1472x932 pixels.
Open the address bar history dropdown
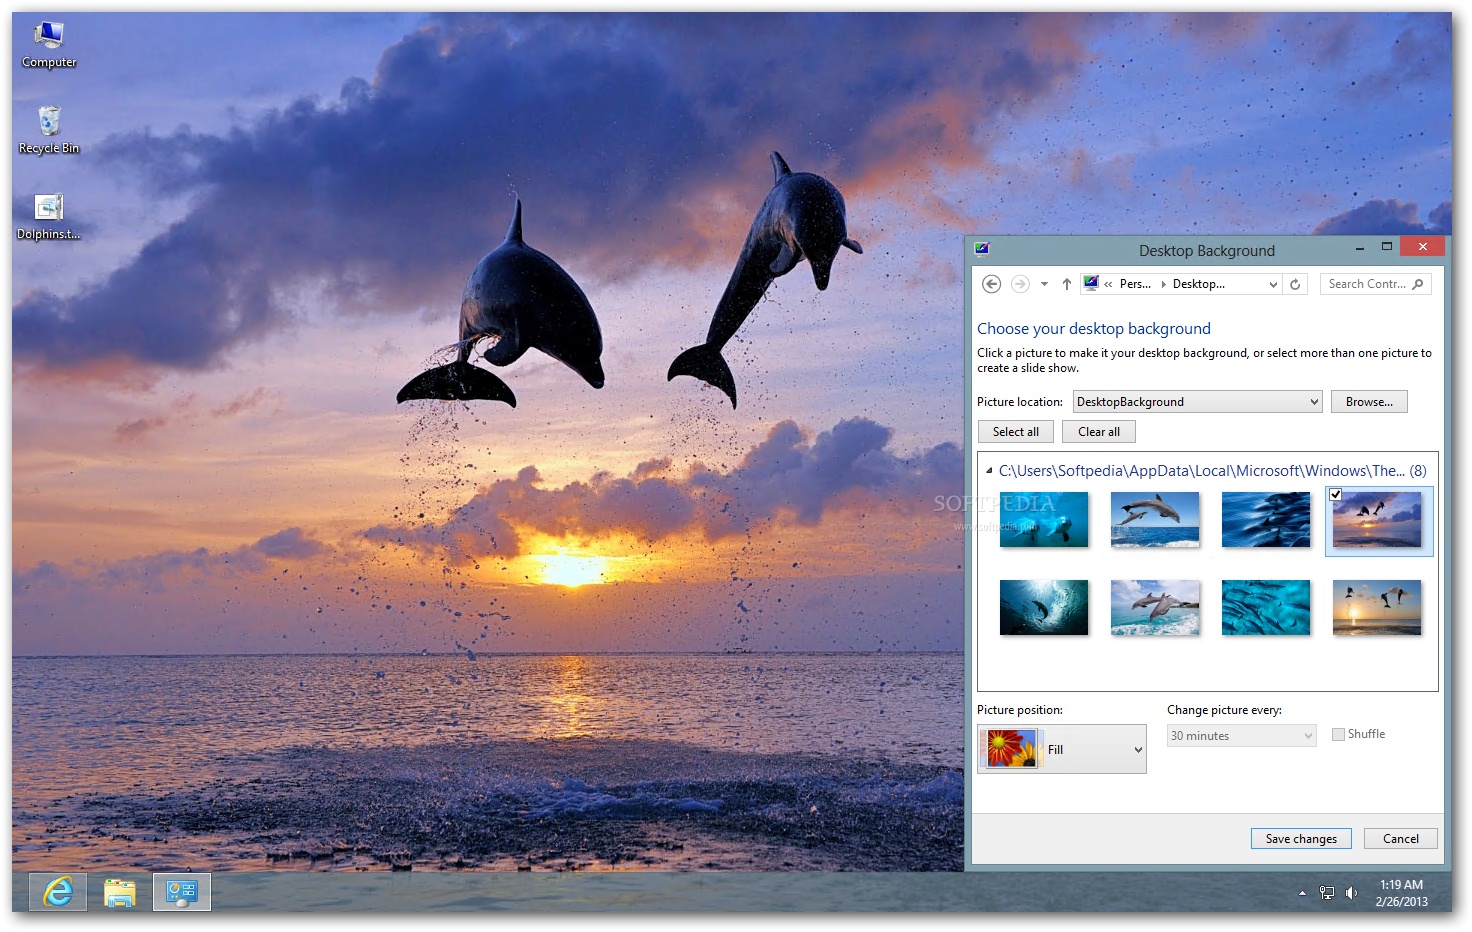(x=1273, y=284)
